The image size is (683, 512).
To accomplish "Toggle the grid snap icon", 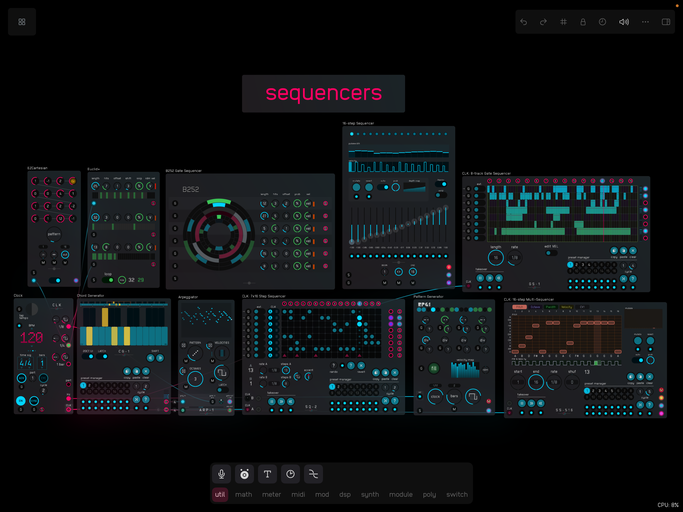I will point(563,22).
